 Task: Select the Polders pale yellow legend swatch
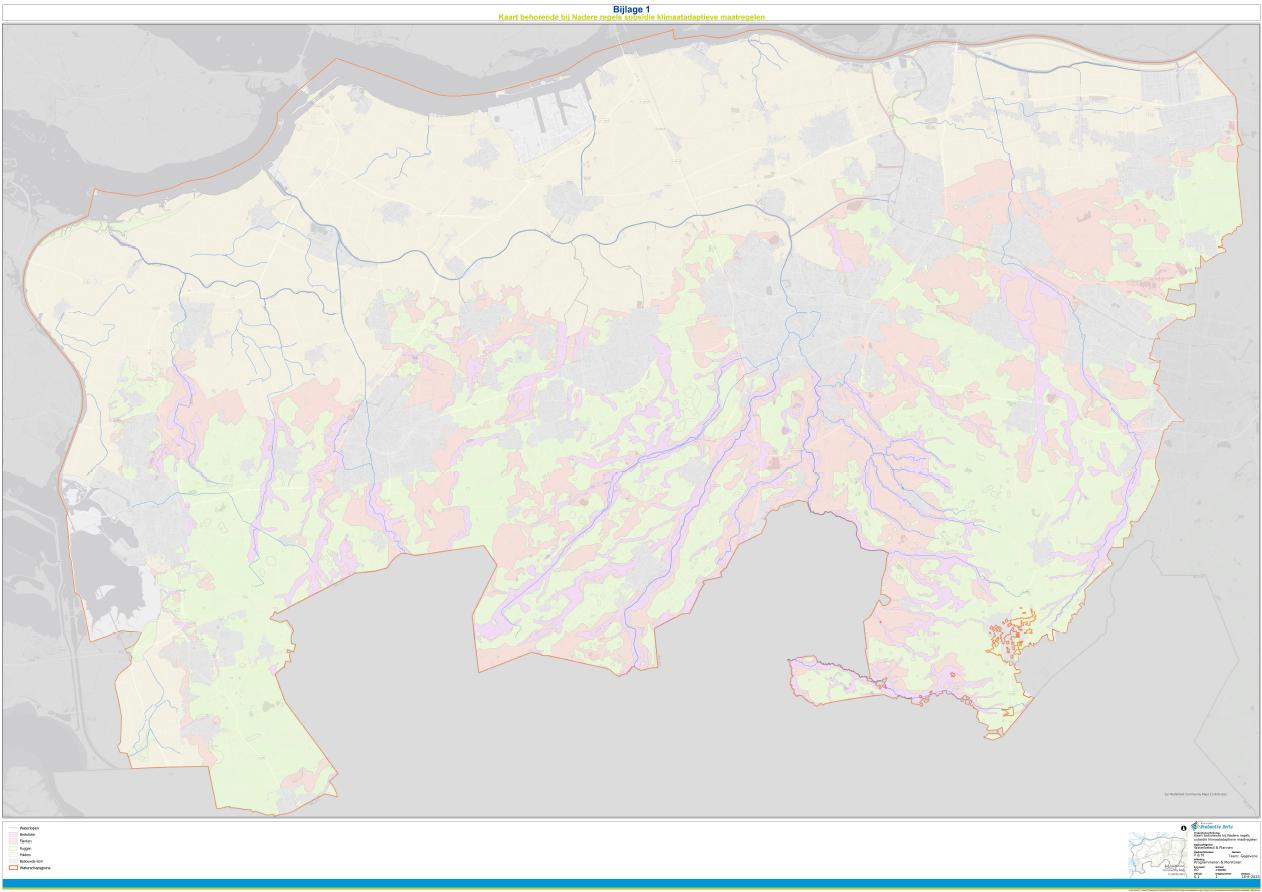[x=12, y=855]
